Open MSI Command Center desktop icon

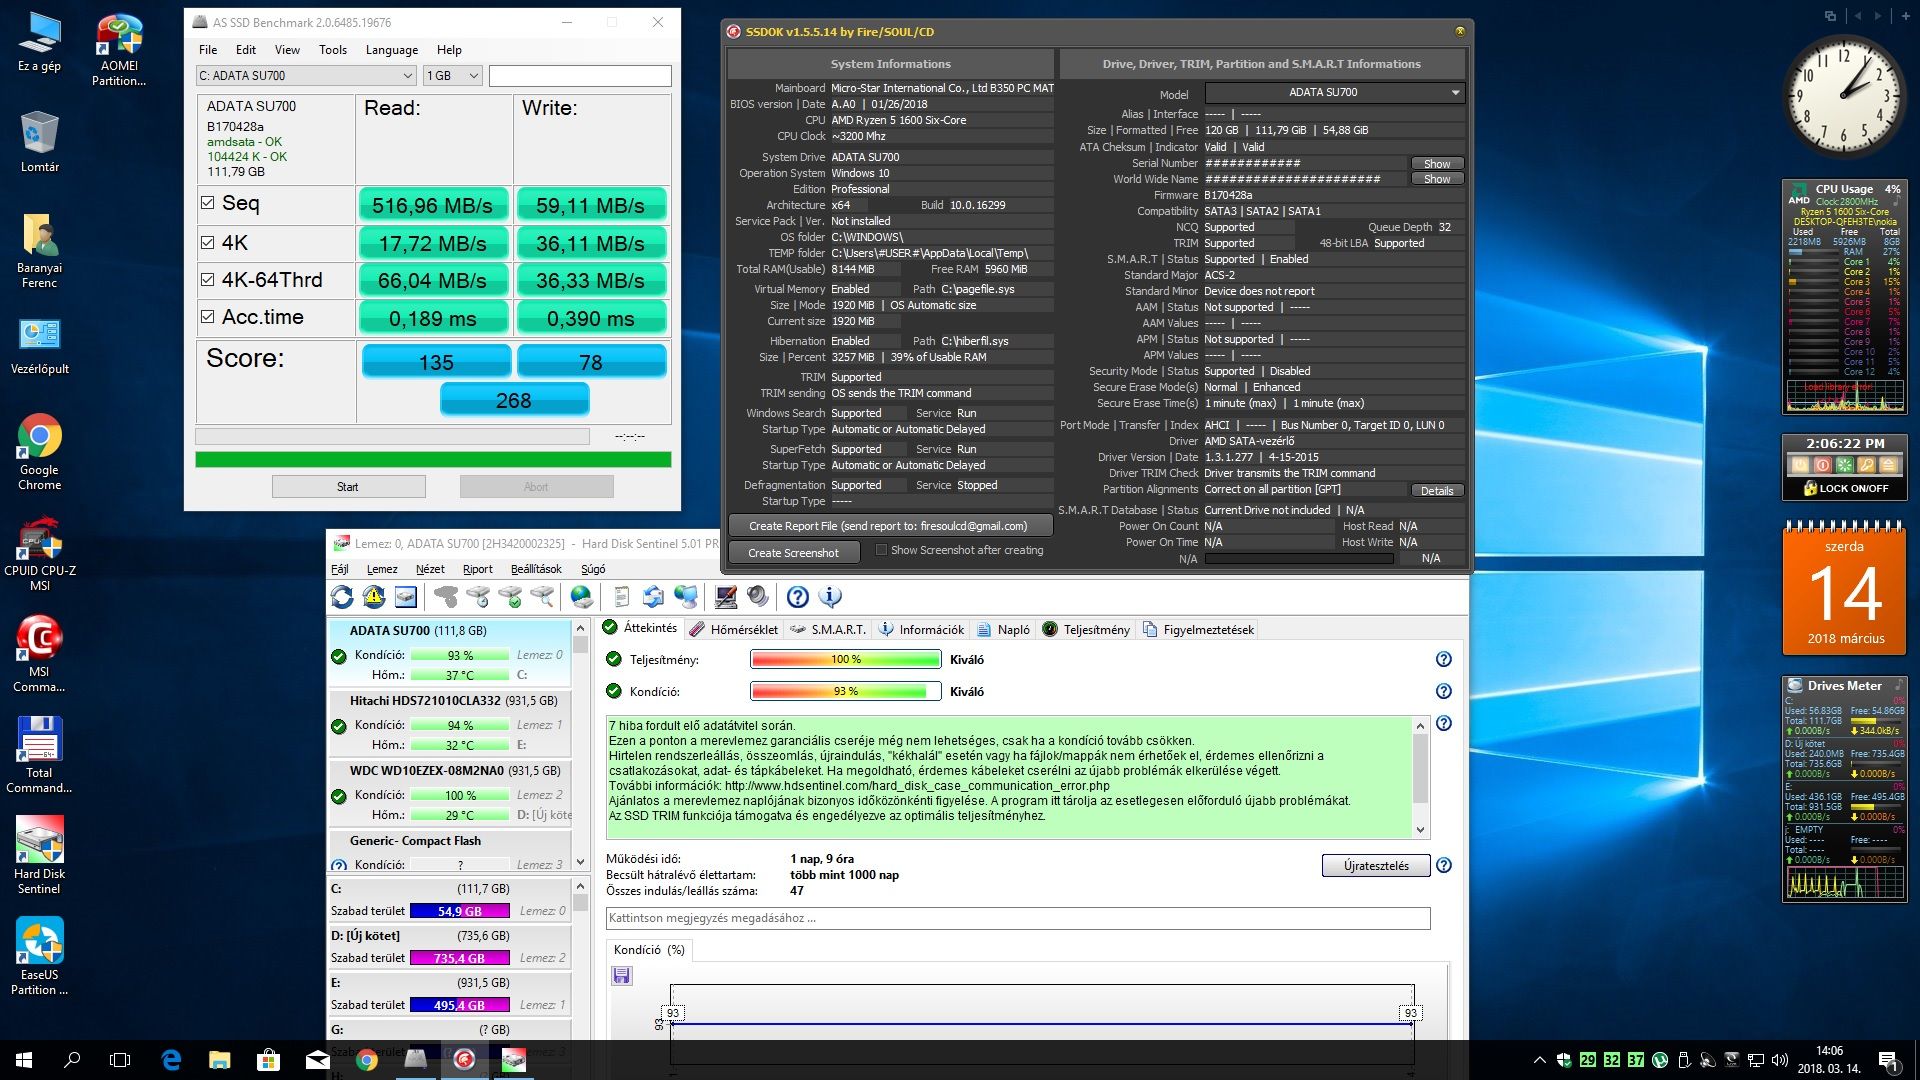click(x=40, y=655)
